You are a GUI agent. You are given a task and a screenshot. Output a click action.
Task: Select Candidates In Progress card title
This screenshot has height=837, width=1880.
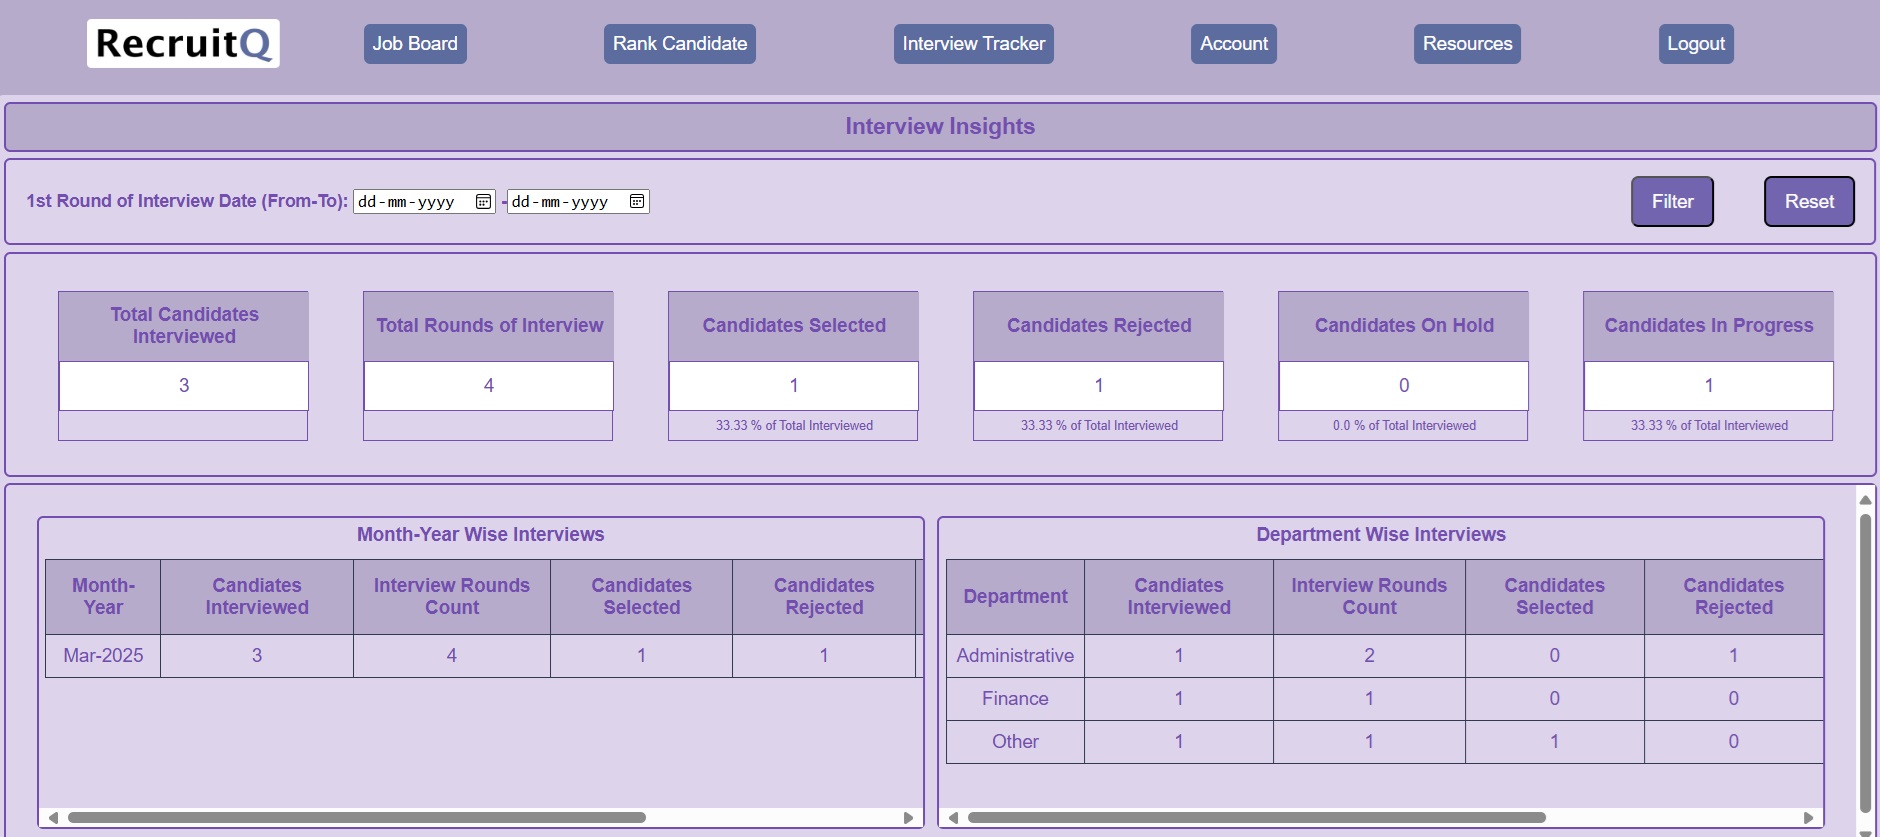[x=1709, y=326]
